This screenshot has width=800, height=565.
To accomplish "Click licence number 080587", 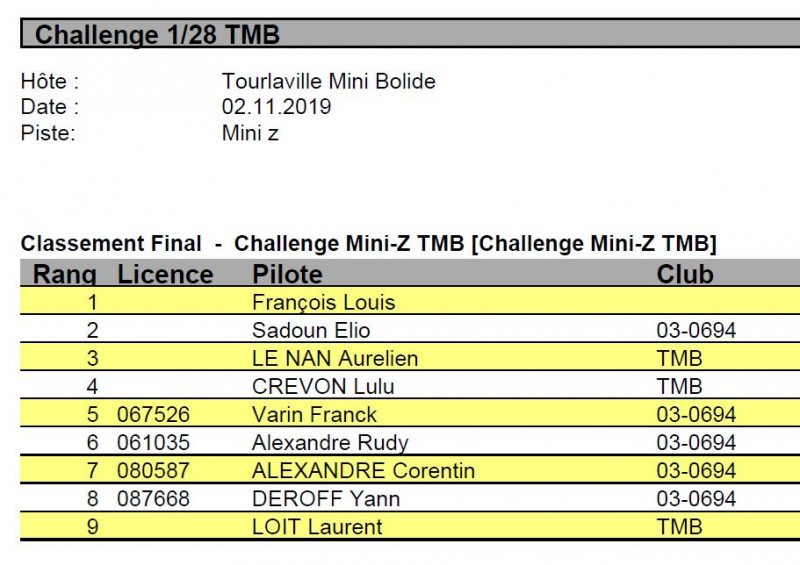I will tap(153, 471).
